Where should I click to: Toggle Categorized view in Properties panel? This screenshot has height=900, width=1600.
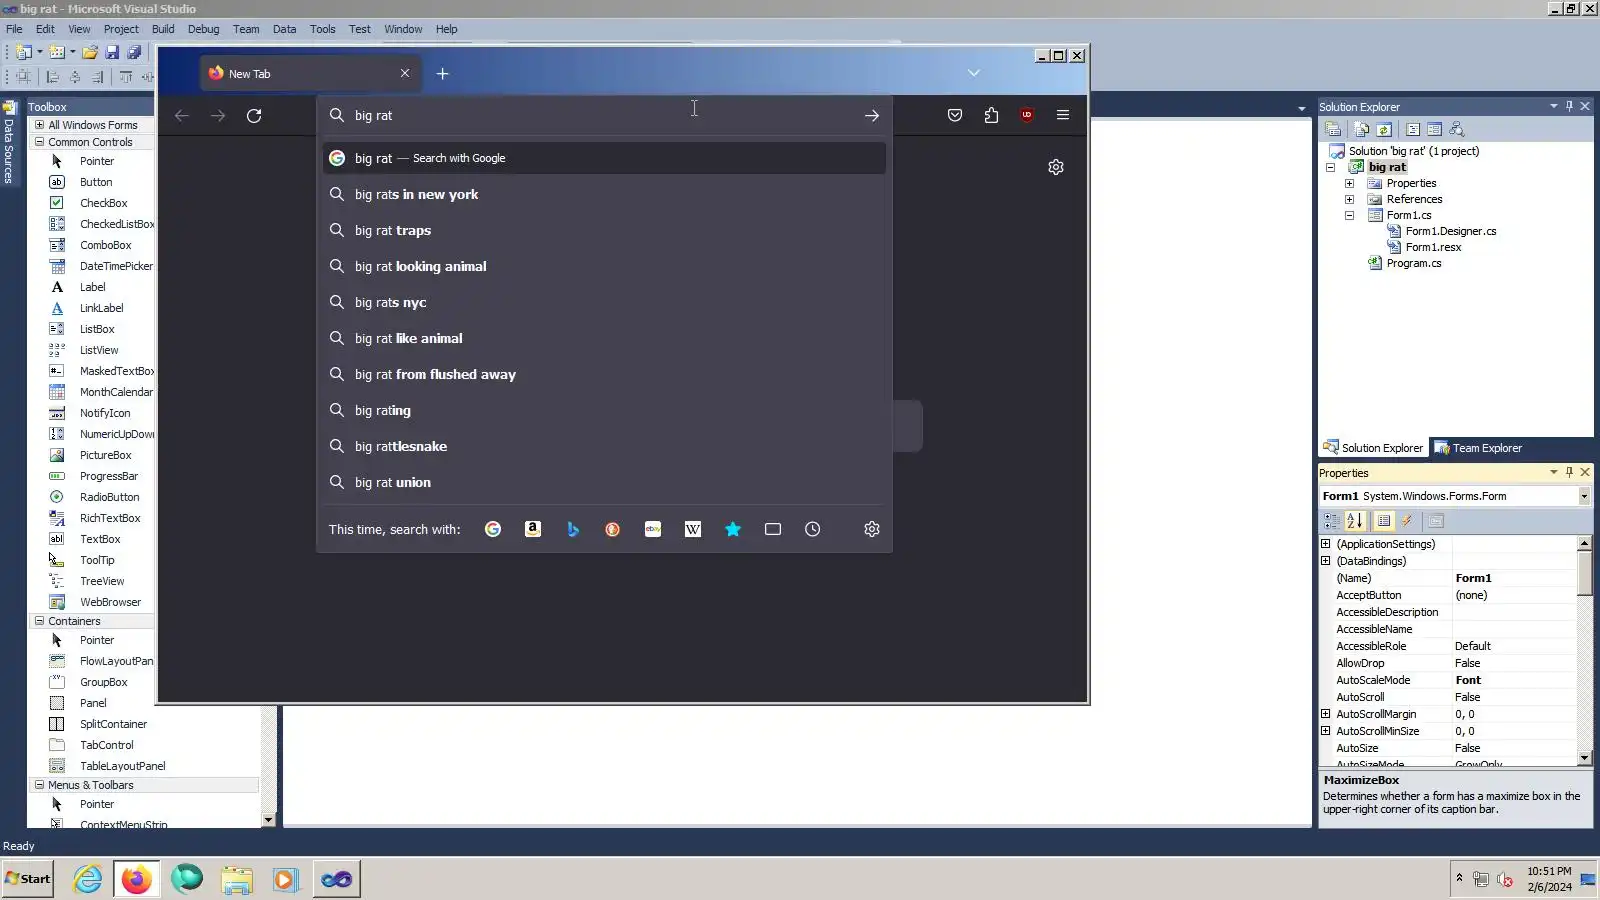[1332, 521]
